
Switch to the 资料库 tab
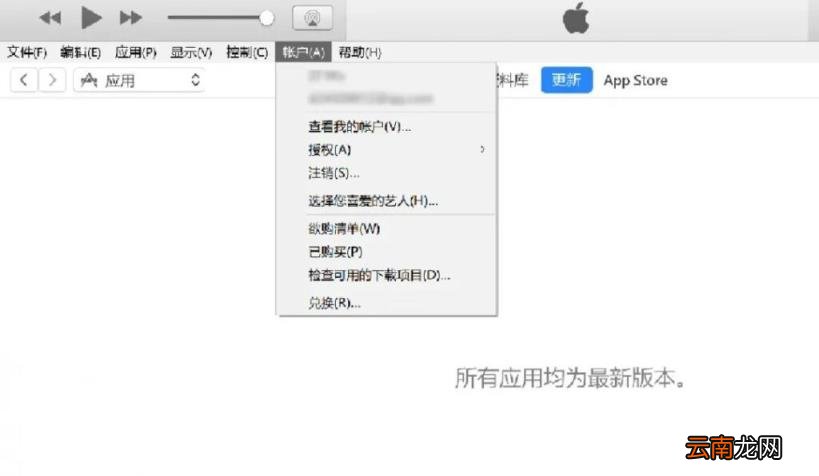(513, 80)
